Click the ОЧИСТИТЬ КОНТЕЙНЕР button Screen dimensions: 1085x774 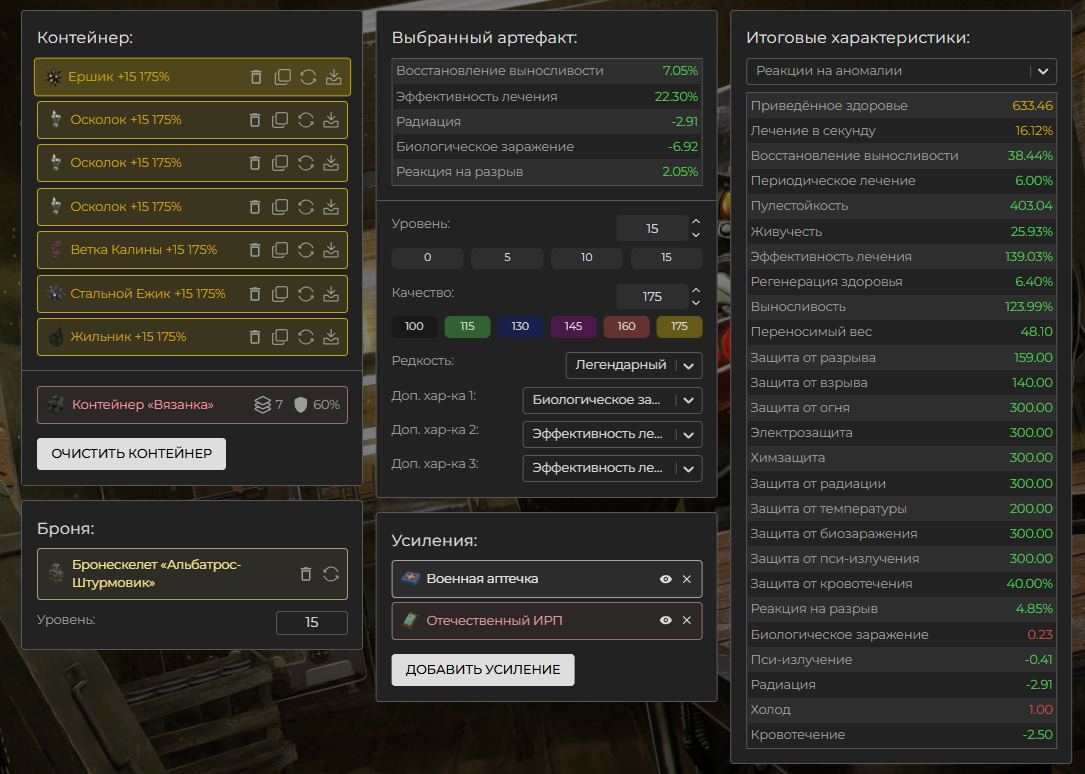click(x=131, y=454)
